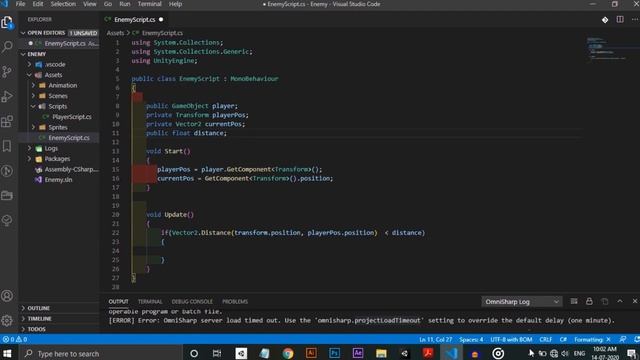The width and height of the screenshot is (640, 360).
Task: Open the Go menu
Action: coord(108,4)
